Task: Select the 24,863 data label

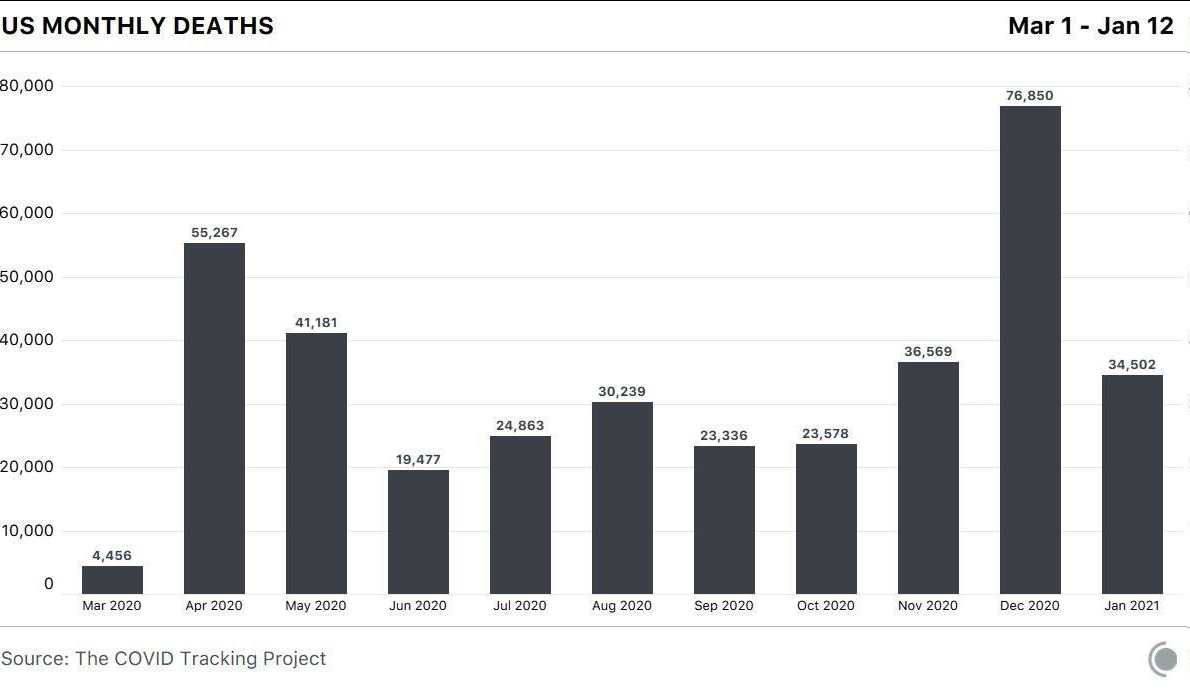Action: point(520,426)
